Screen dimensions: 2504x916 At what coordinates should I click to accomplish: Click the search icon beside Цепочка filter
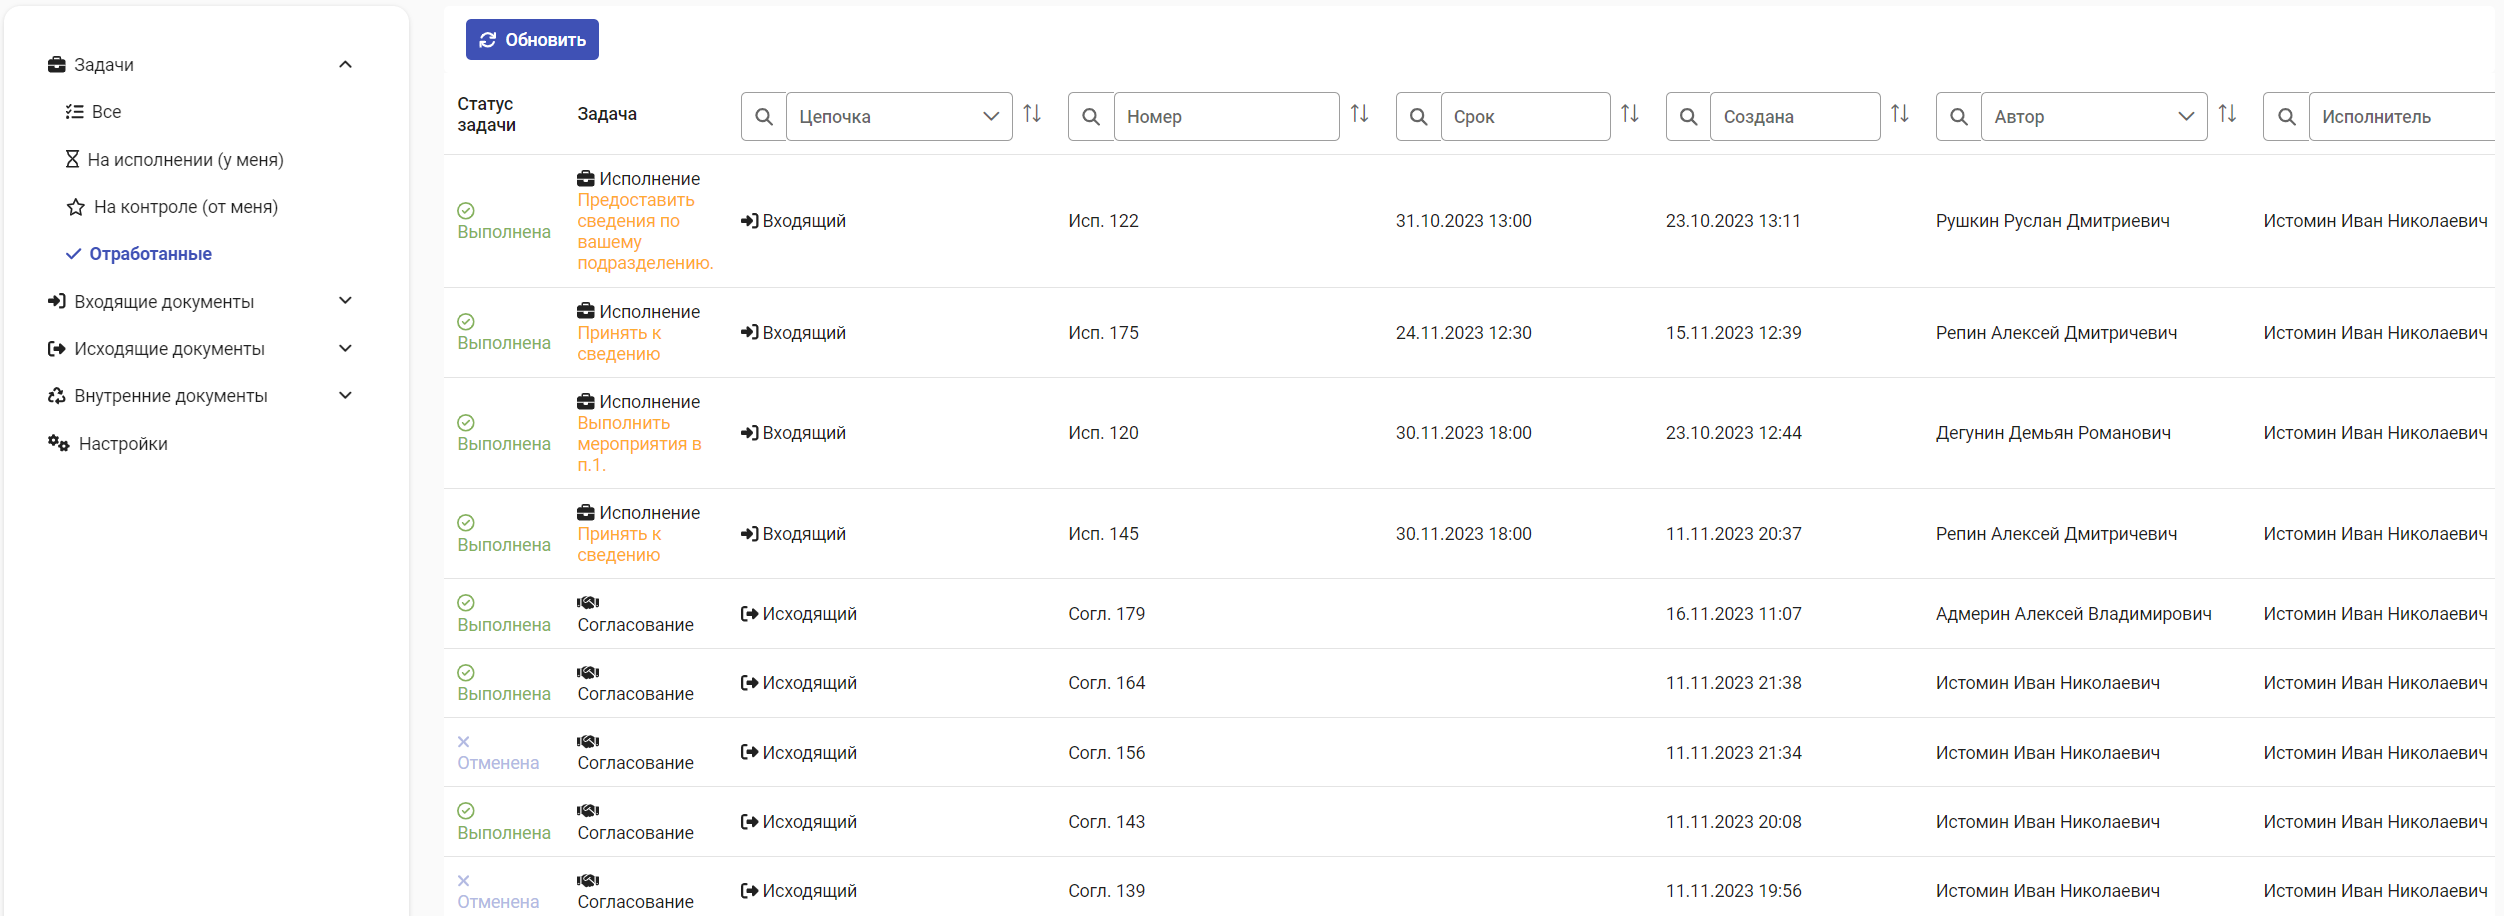point(764,117)
